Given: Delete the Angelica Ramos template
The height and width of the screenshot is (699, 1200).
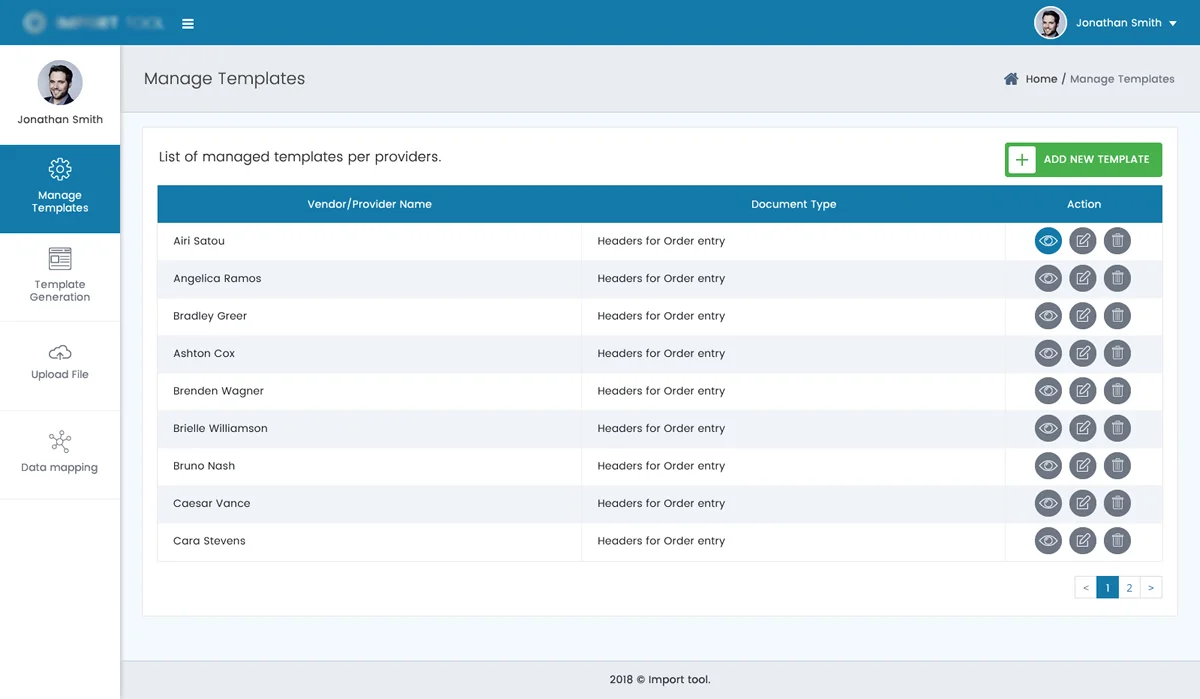Looking at the screenshot, I should 1118,278.
